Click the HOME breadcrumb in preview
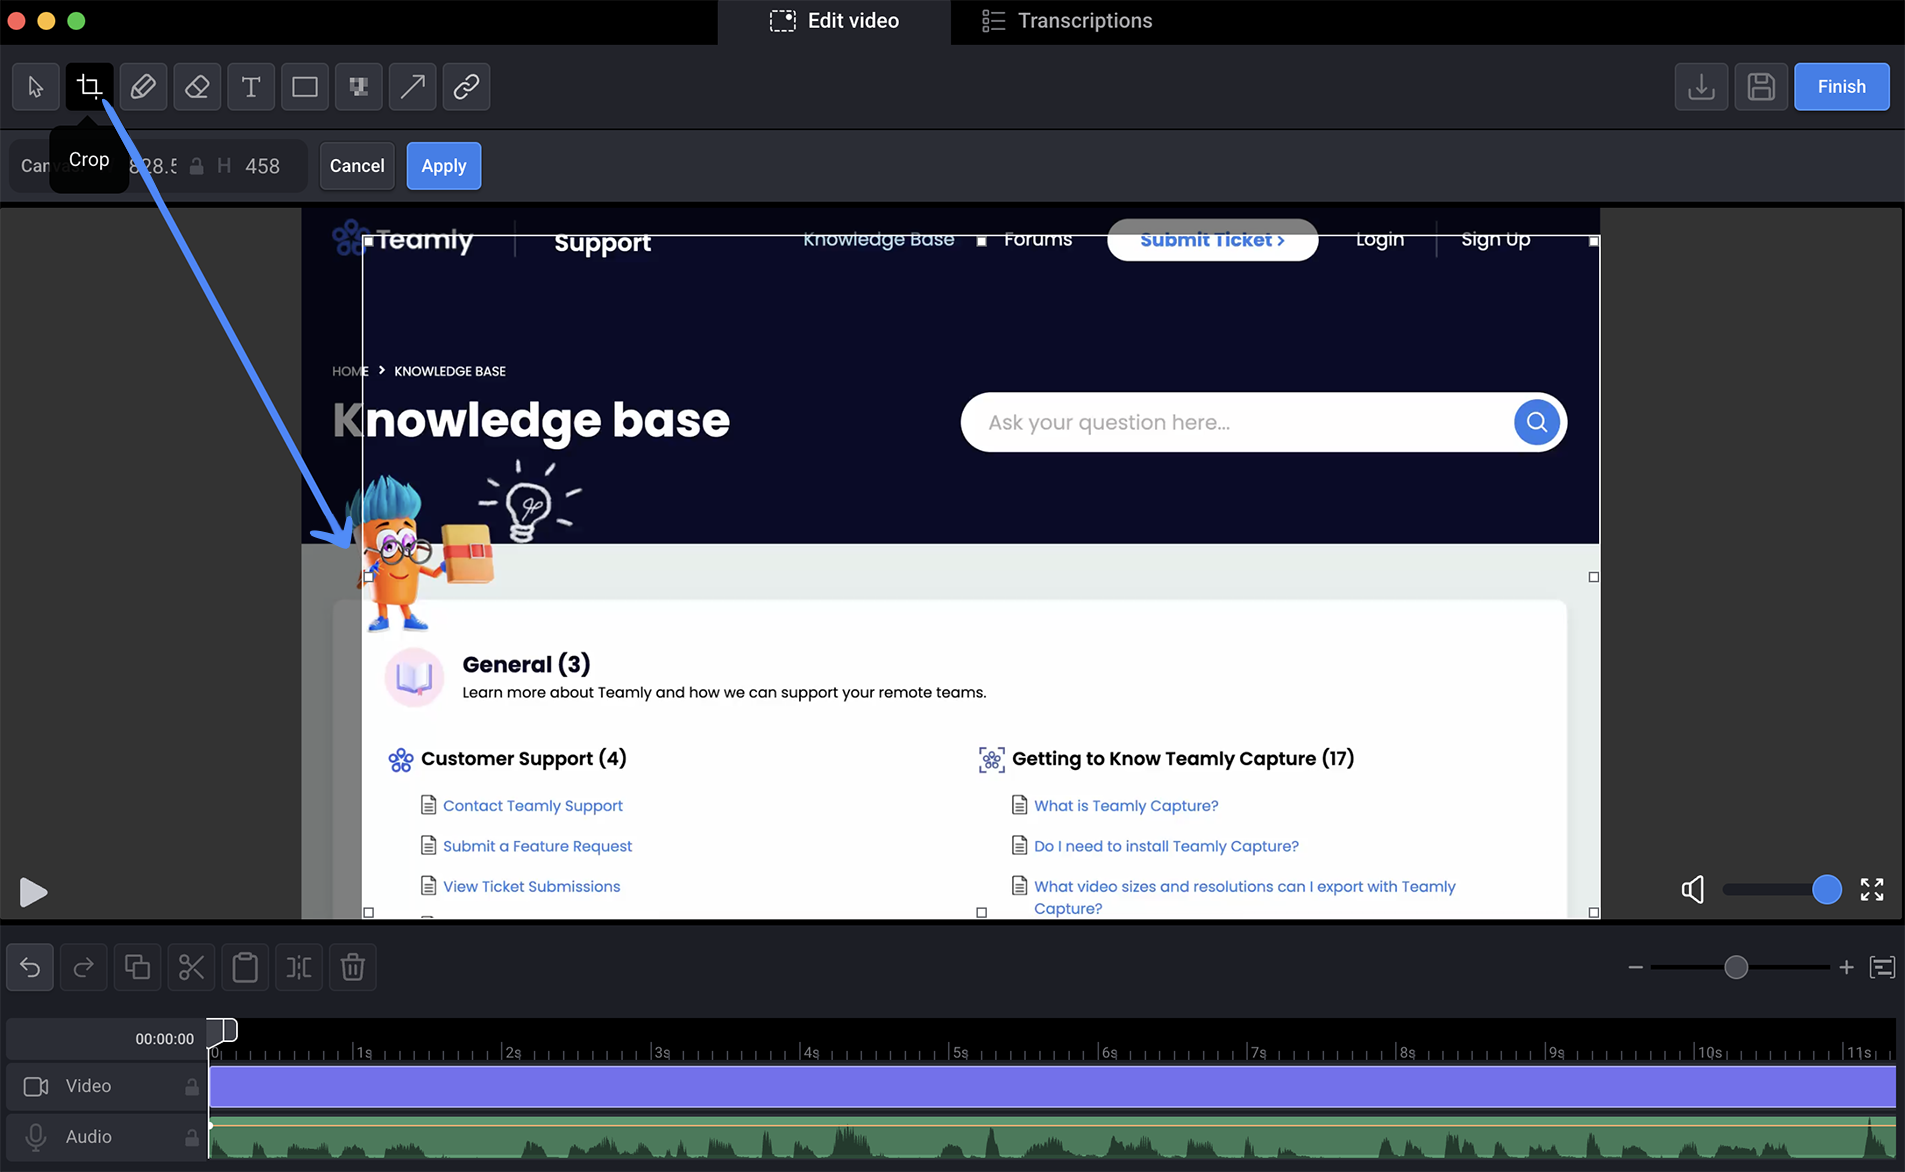Image resolution: width=1905 pixels, height=1172 pixels. (350, 371)
